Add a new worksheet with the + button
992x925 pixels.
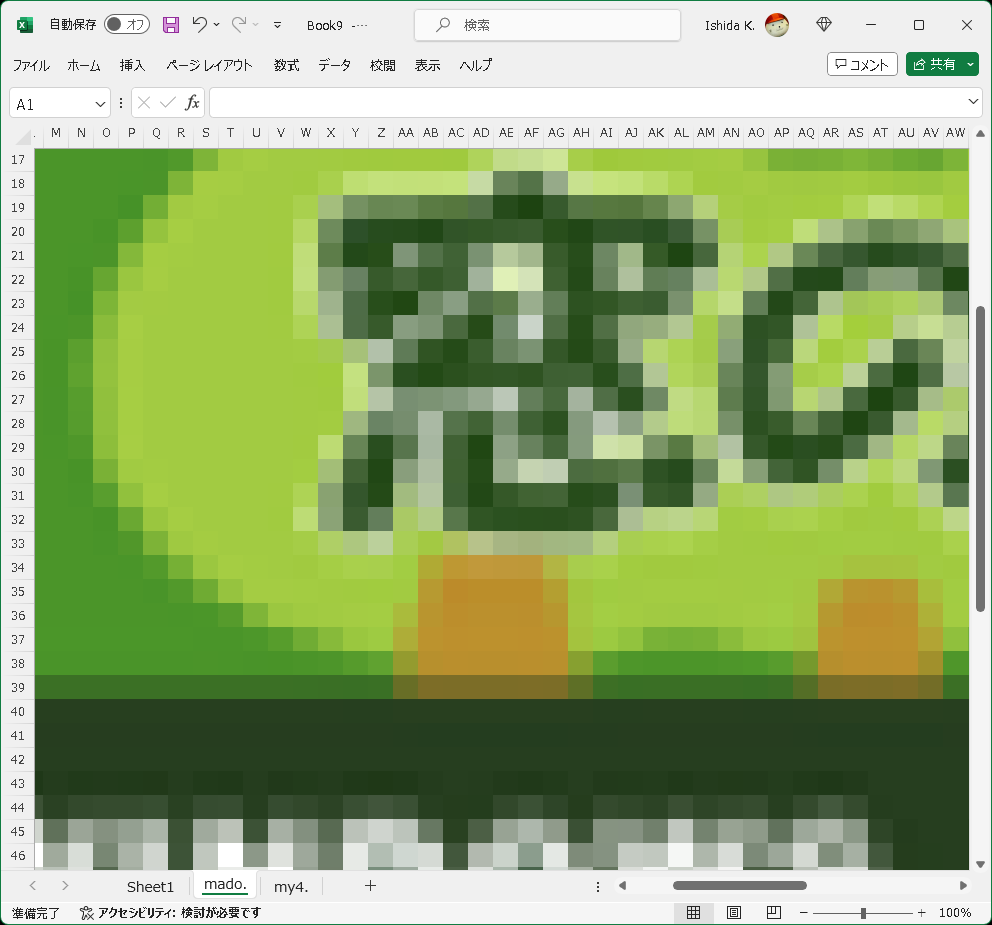[370, 885]
